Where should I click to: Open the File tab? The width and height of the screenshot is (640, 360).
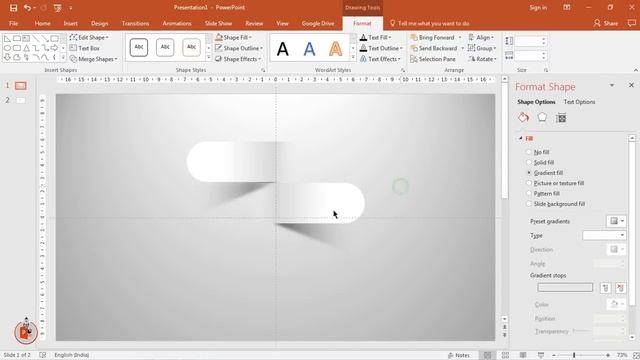13,23
